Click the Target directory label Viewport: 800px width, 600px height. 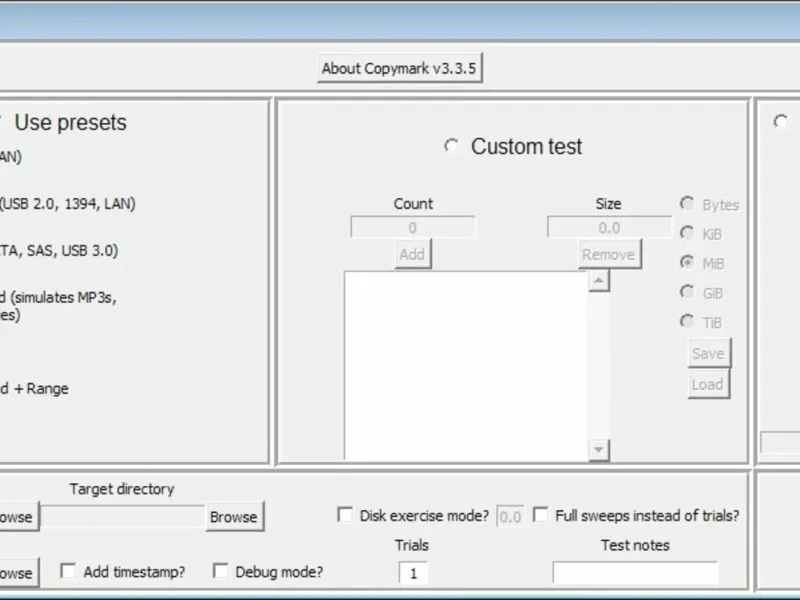click(x=122, y=489)
